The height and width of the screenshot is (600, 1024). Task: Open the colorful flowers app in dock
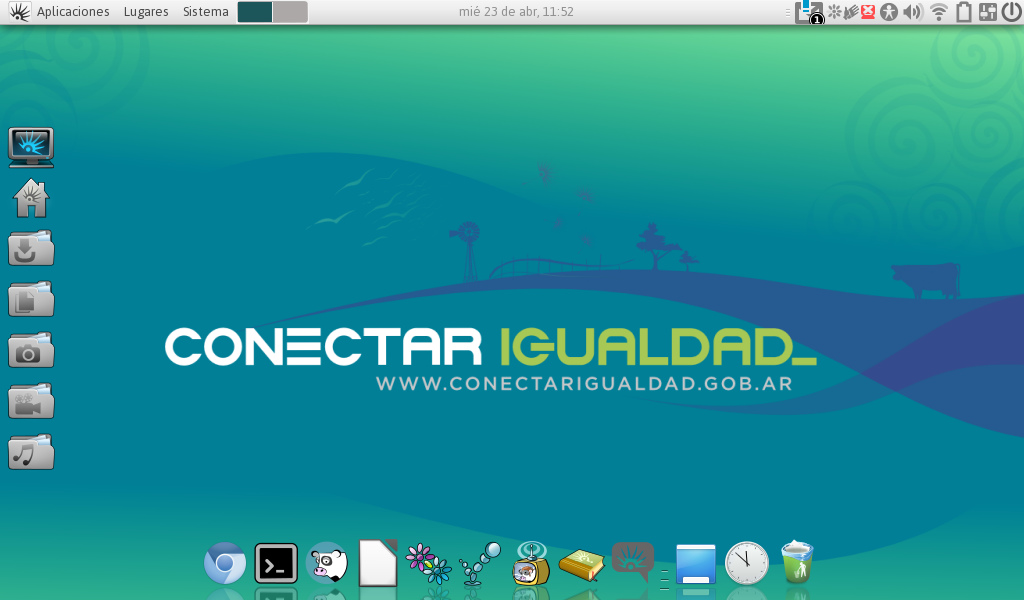tap(429, 563)
